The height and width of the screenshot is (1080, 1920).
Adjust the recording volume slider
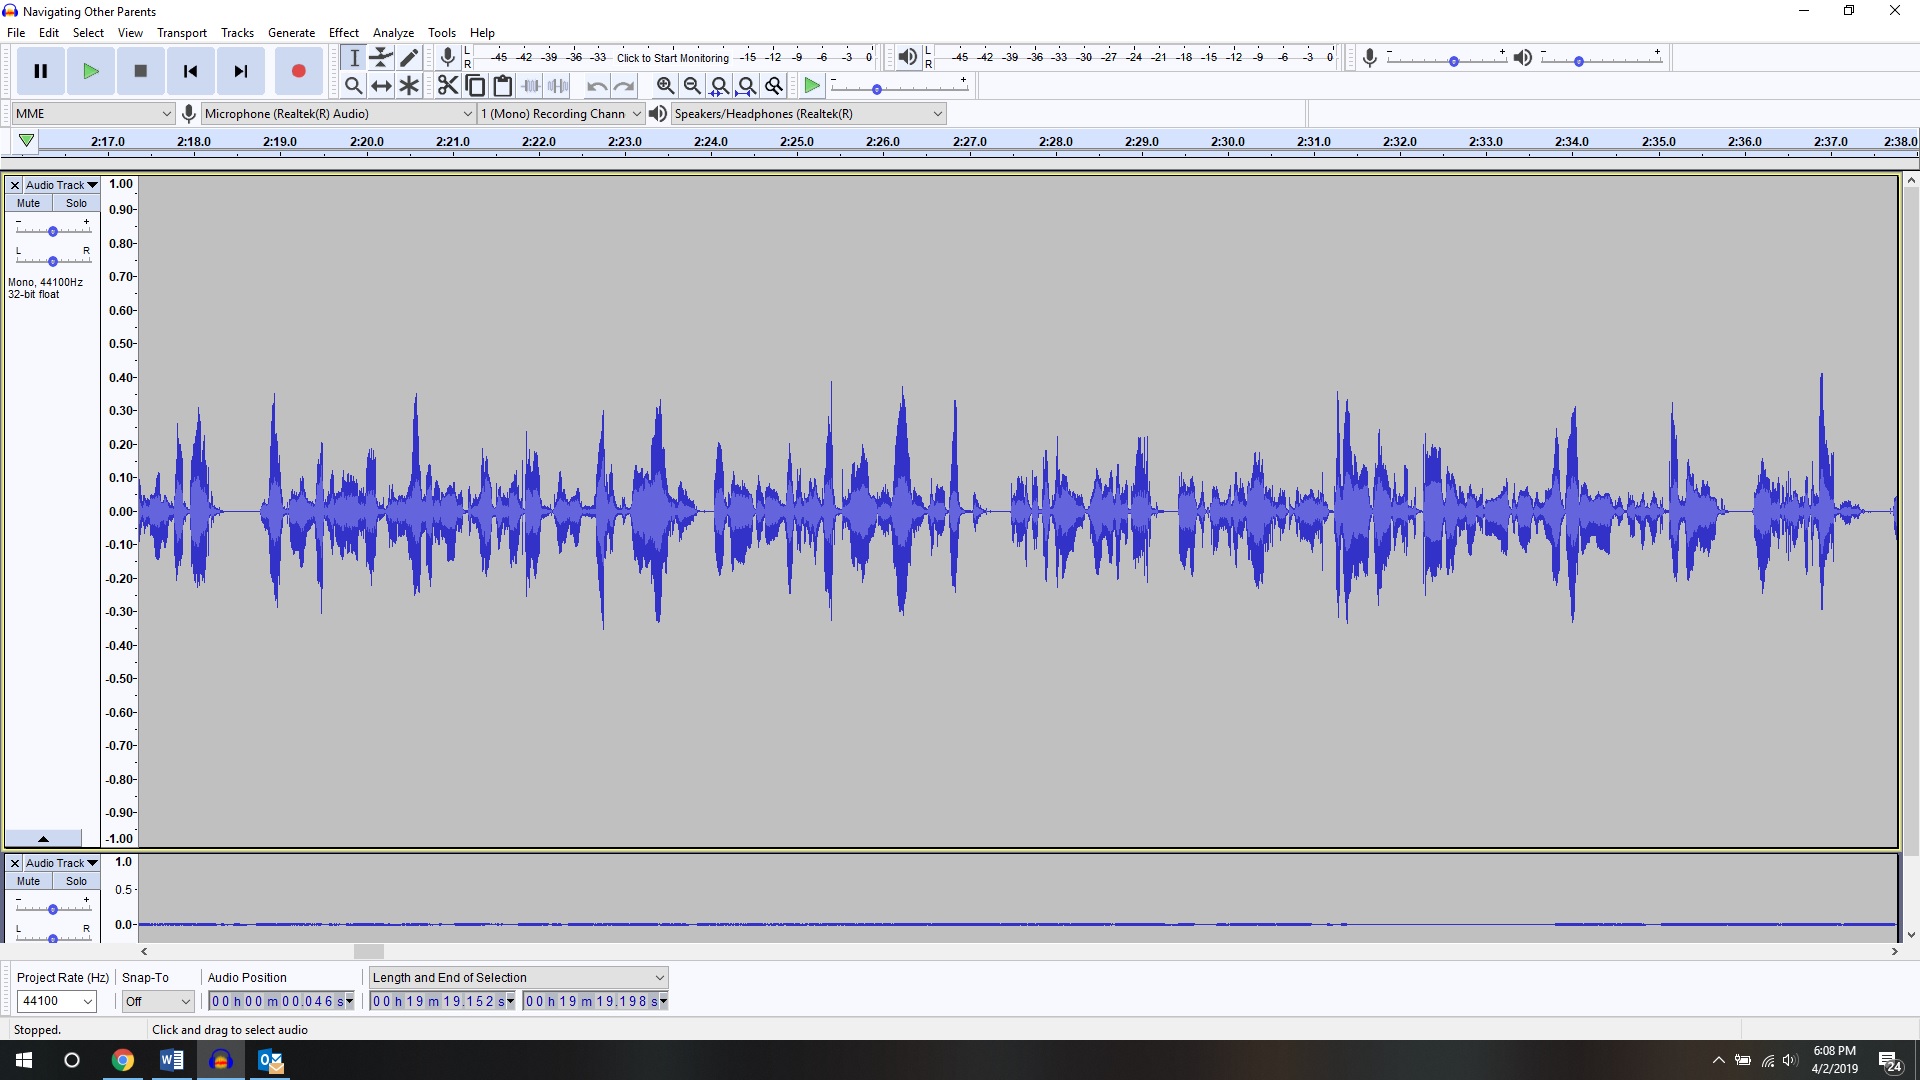pyautogui.click(x=1446, y=60)
